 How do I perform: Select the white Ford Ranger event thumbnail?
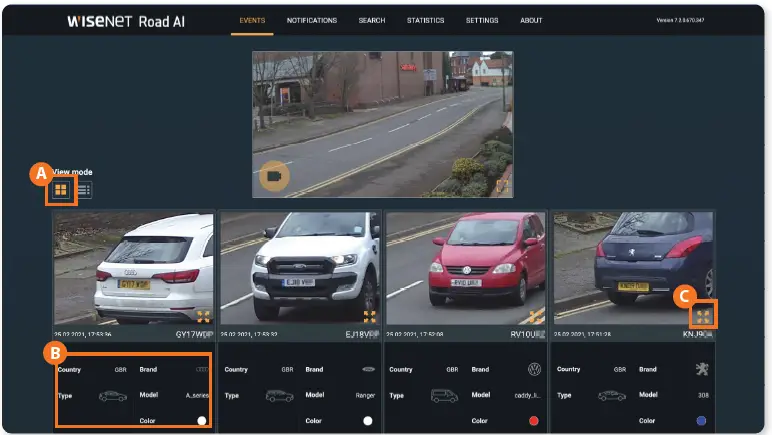[300, 268]
